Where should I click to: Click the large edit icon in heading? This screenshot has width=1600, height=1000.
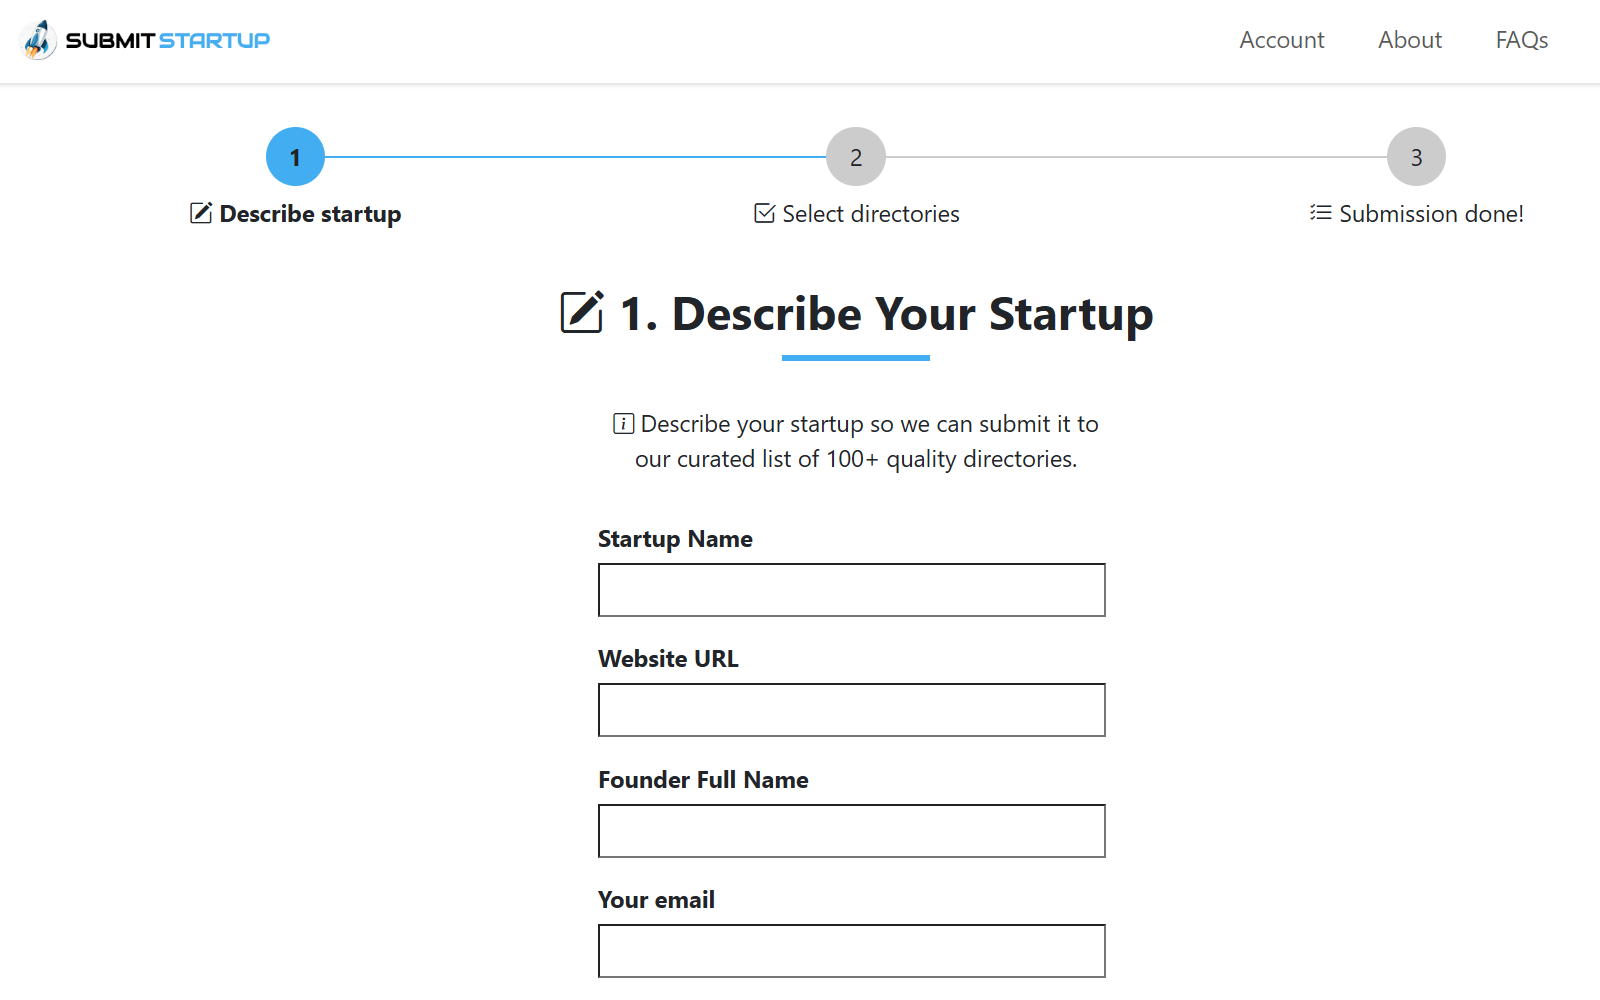[582, 312]
